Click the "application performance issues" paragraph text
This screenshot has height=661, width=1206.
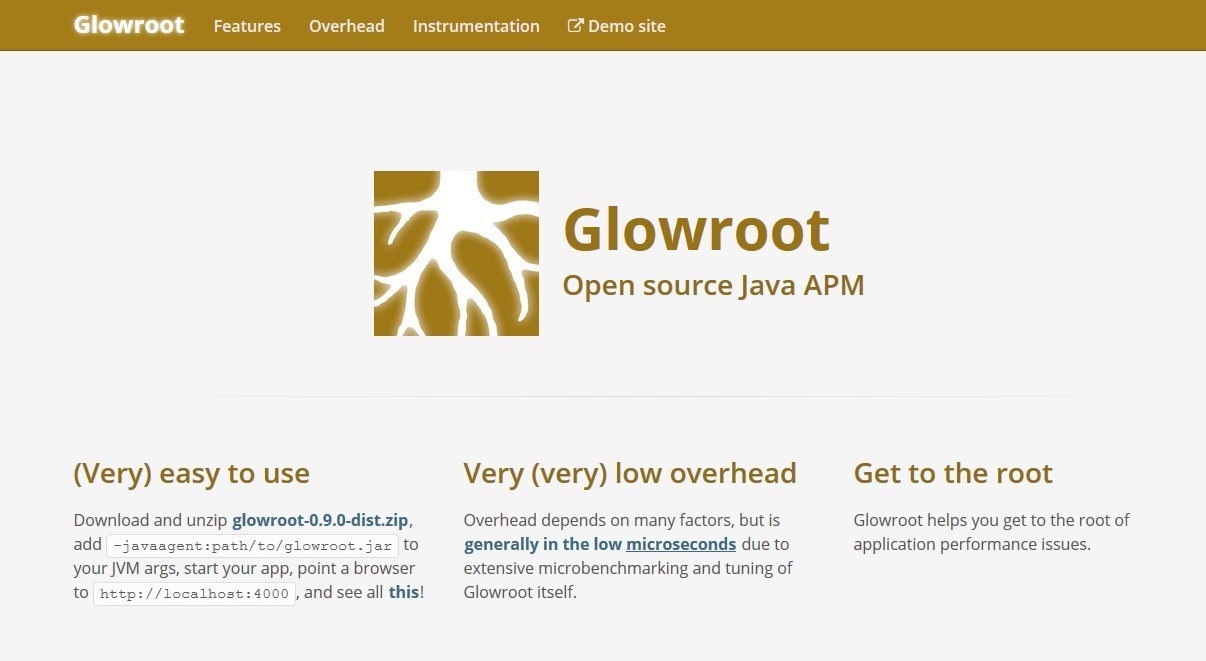(x=970, y=545)
